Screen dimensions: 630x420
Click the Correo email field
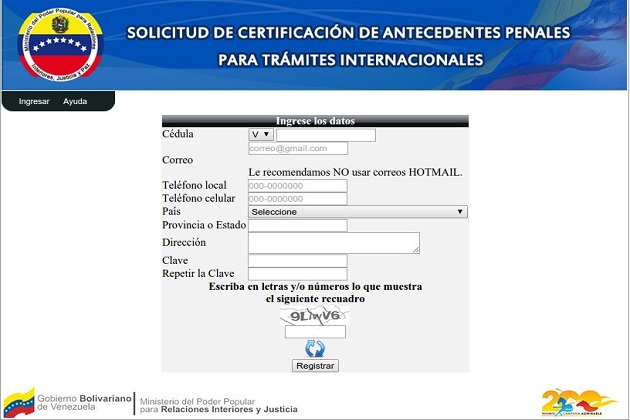297,148
